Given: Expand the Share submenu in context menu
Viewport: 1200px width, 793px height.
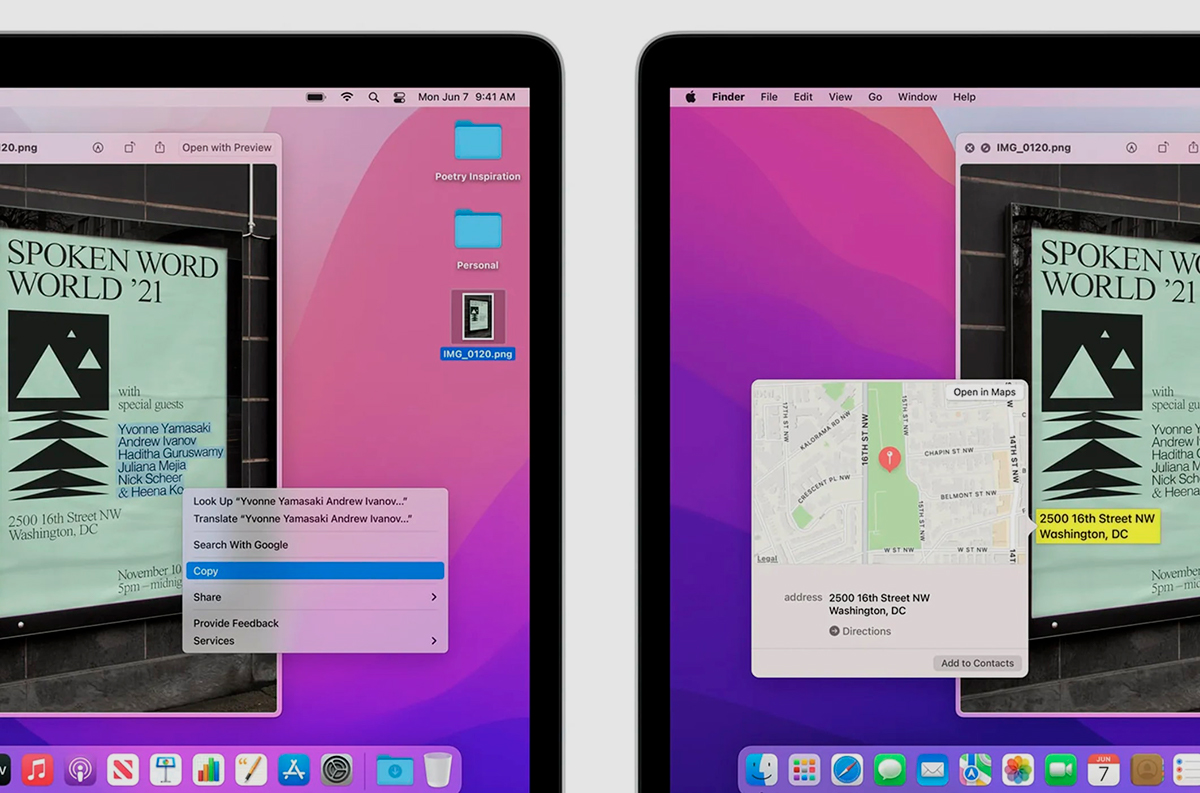Looking at the screenshot, I should 315,597.
